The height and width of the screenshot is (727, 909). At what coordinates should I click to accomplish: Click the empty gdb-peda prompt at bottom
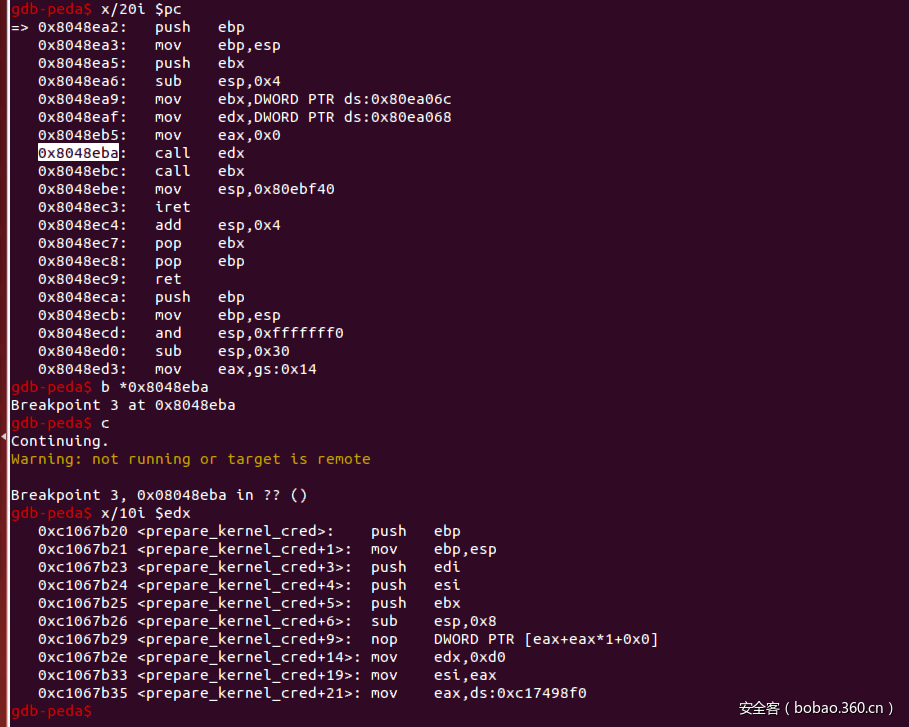tap(51, 711)
